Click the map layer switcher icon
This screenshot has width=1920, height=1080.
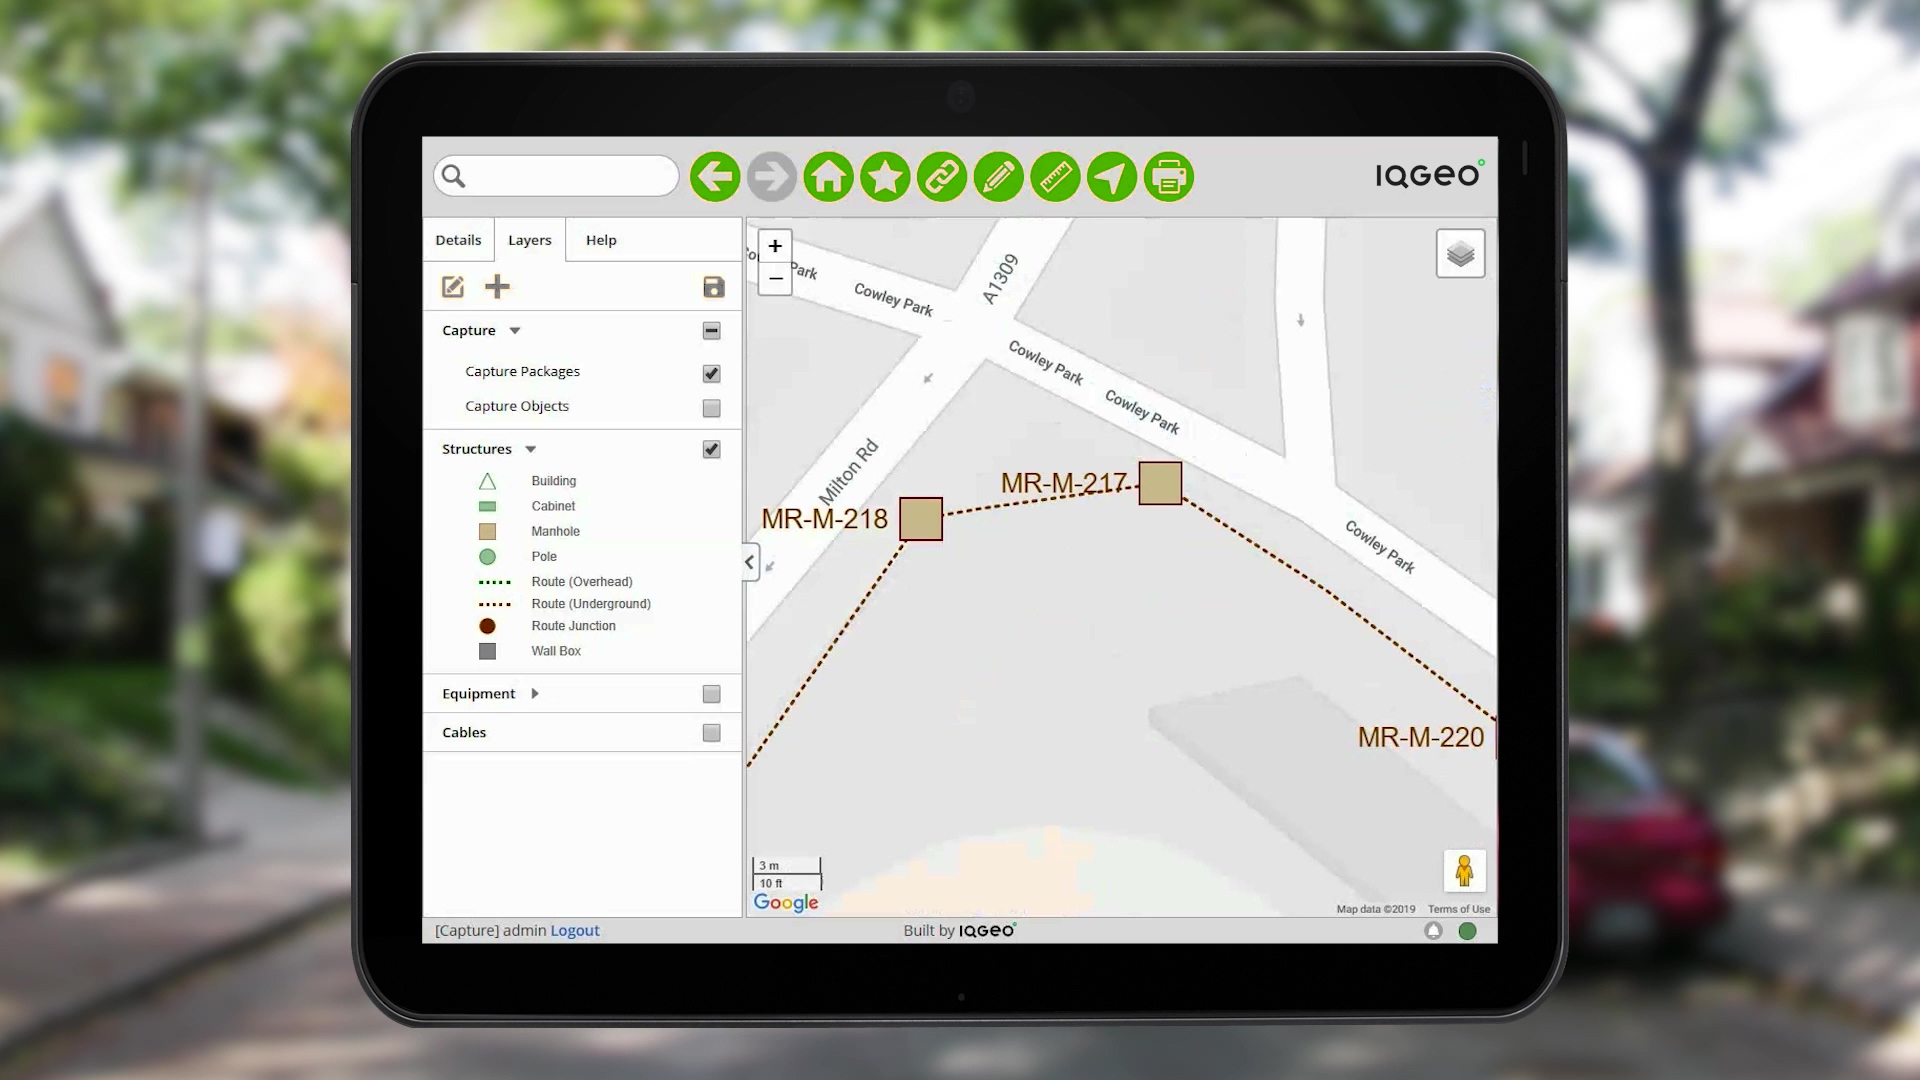pos(1461,253)
